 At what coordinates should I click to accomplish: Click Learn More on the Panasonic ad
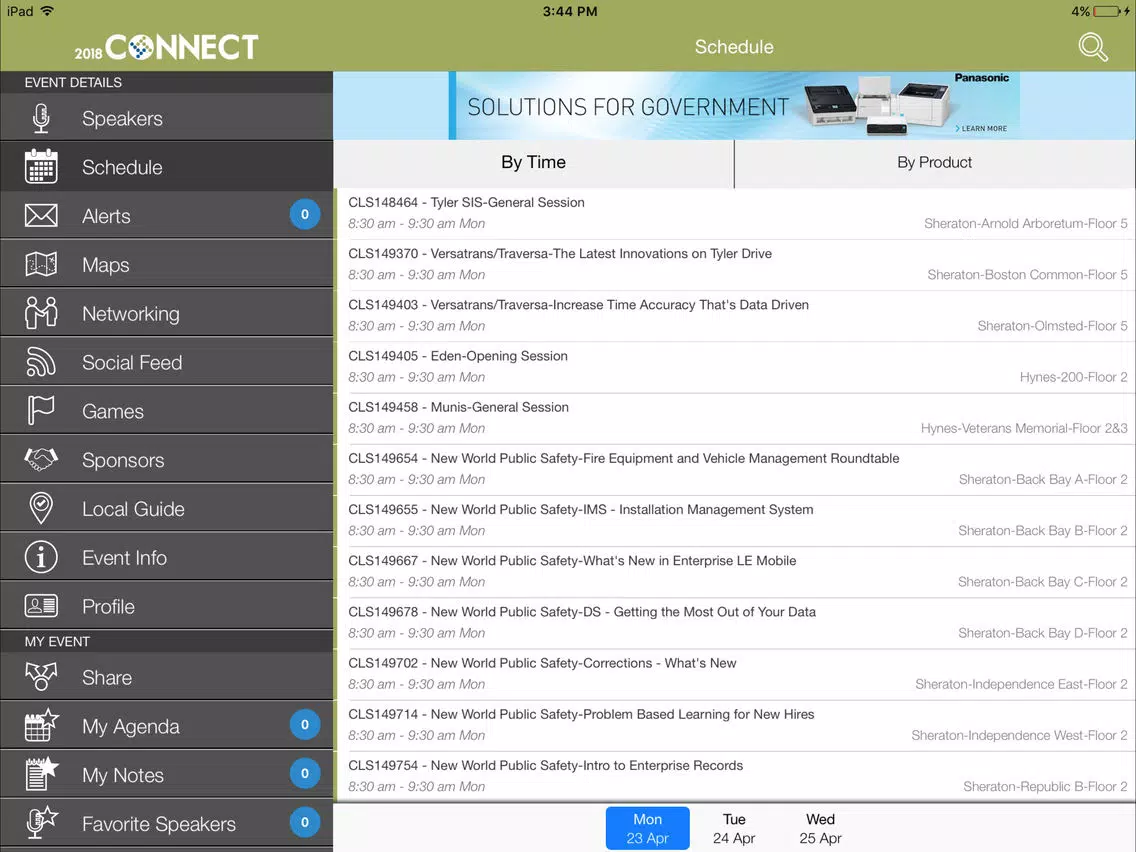[981, 128]
